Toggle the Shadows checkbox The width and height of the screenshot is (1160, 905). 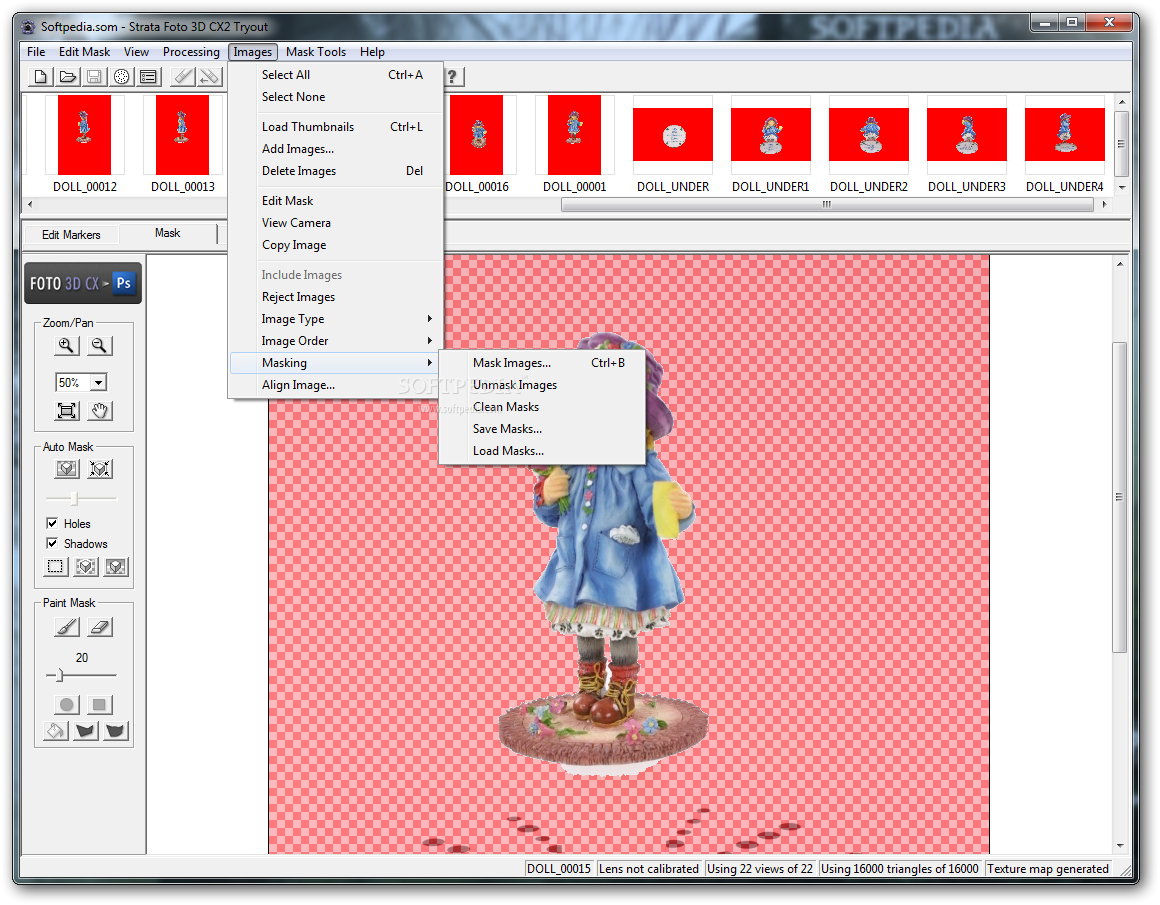click(52, 543)
